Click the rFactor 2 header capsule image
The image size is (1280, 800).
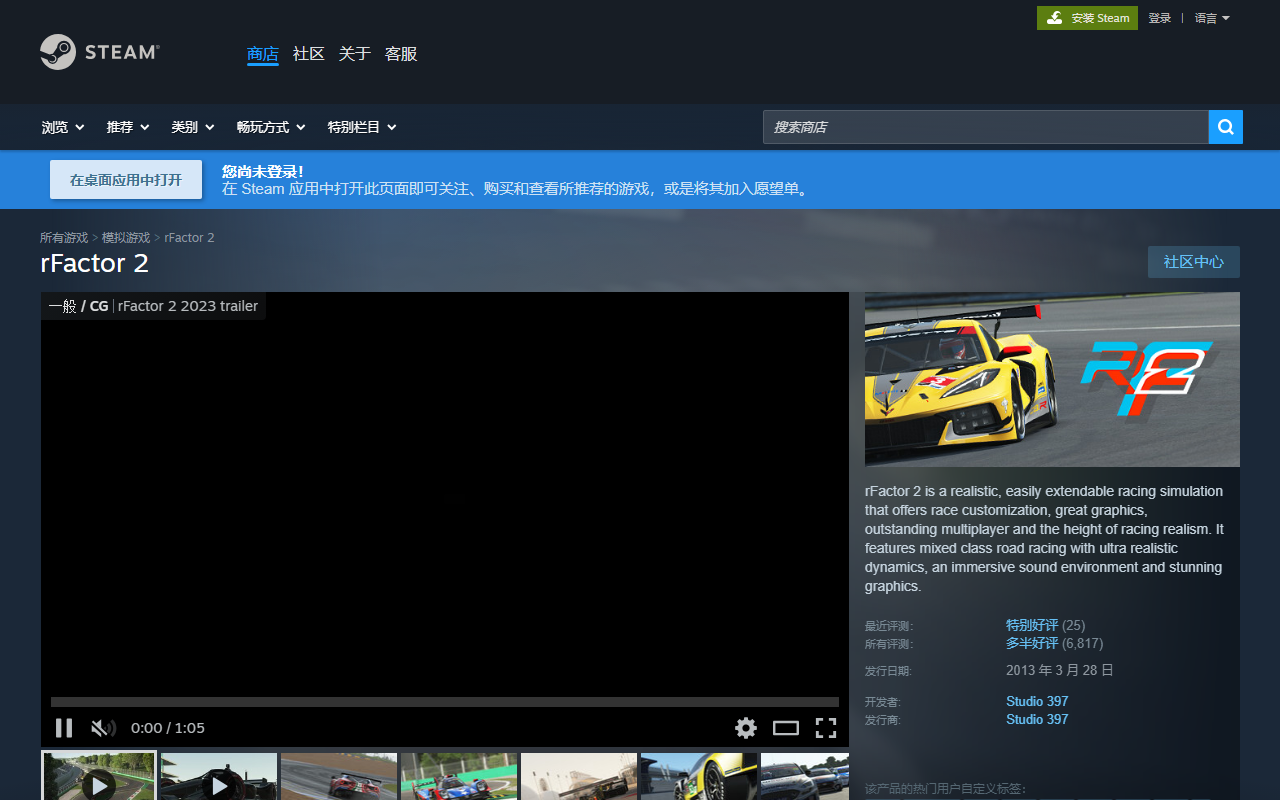[x=1052, y=379]
